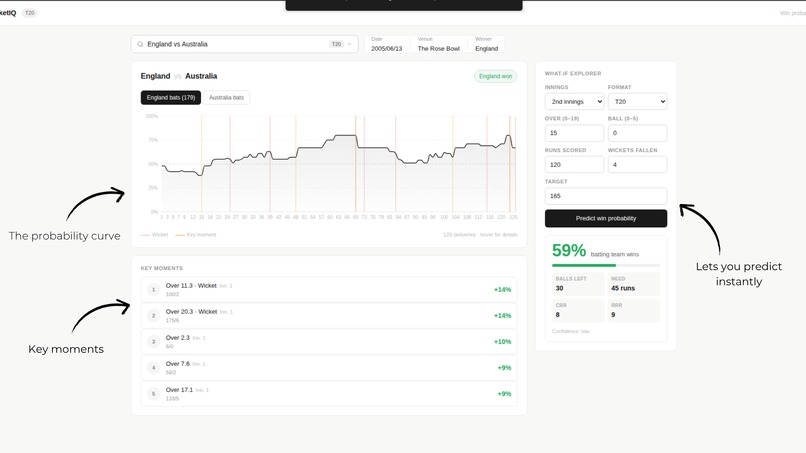Click the number 3 badge in key moments
The image size is (806, 453).
point(153,341)
